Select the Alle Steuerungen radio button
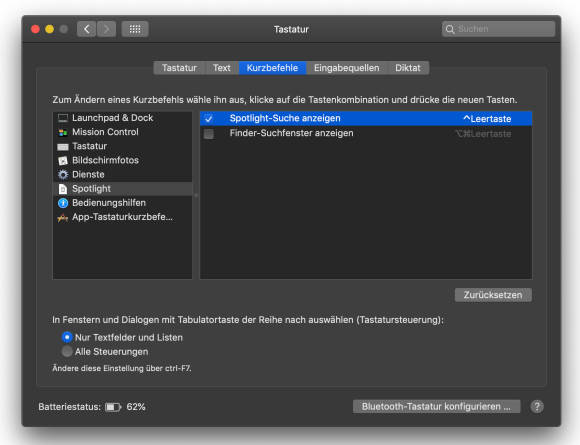Viewport: 580px width, 445px height. tap(67, 351)
